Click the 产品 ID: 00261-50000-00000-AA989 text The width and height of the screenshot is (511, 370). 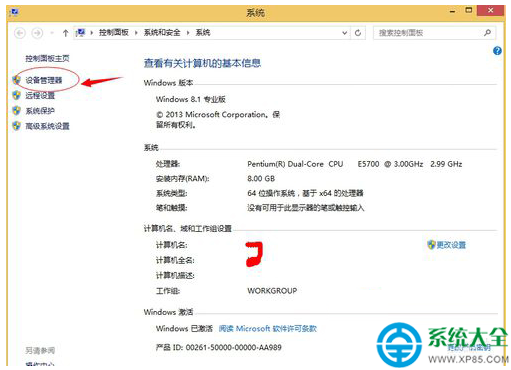coord(219,348)
